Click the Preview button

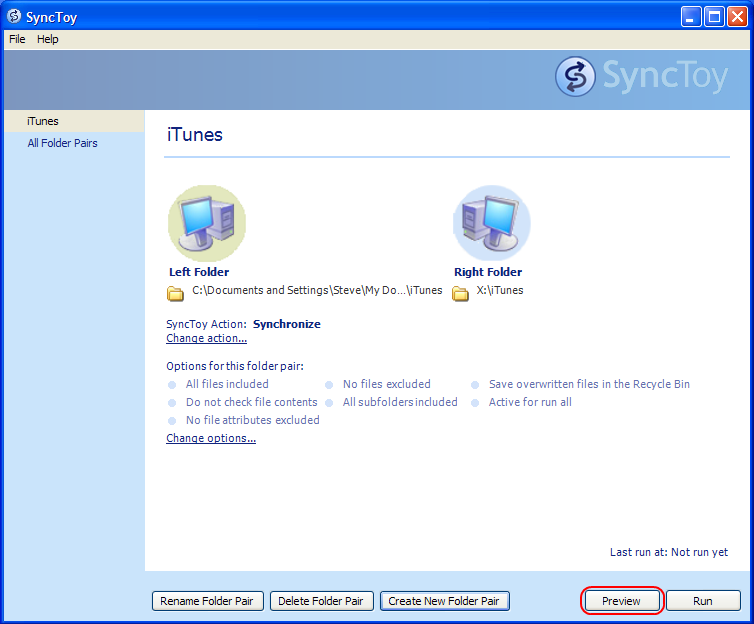click(x=622, y=601)
